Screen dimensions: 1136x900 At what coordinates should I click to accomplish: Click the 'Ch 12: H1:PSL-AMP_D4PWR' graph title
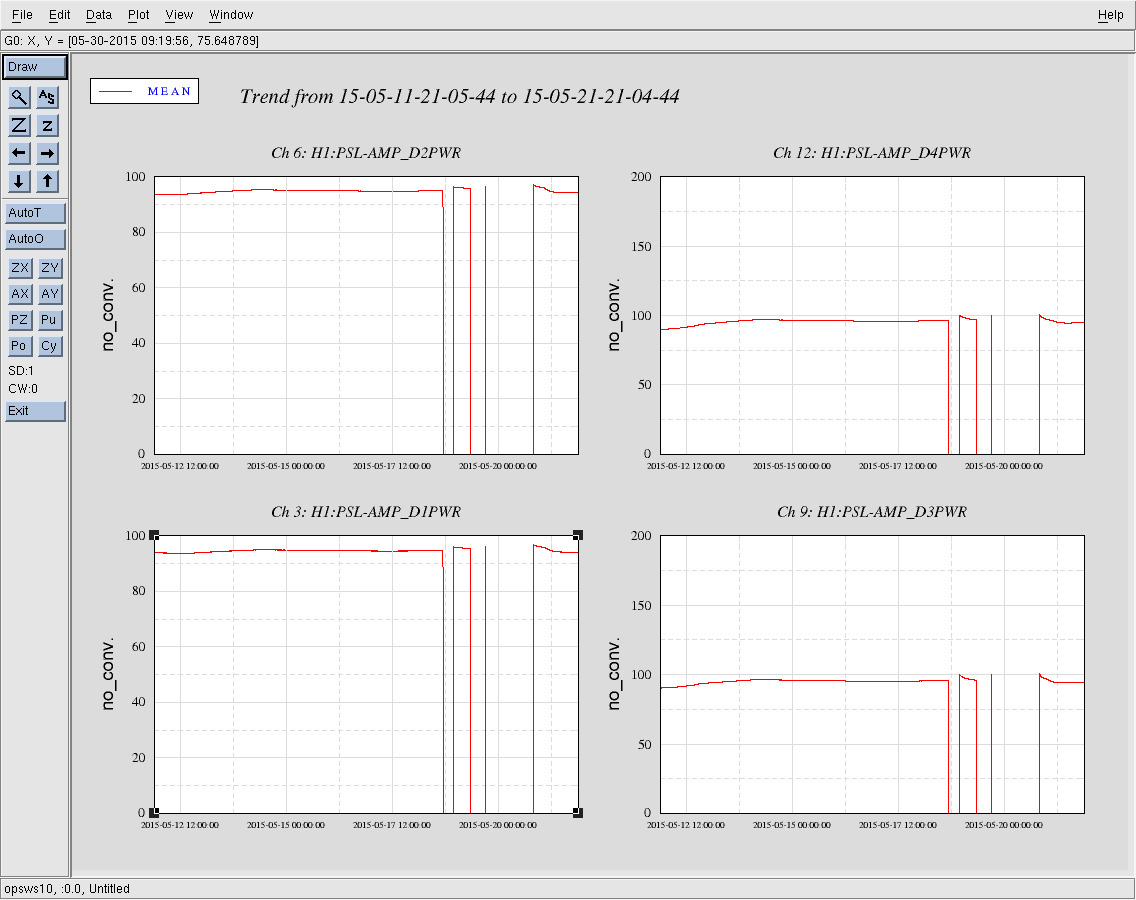tap(872, 153)
